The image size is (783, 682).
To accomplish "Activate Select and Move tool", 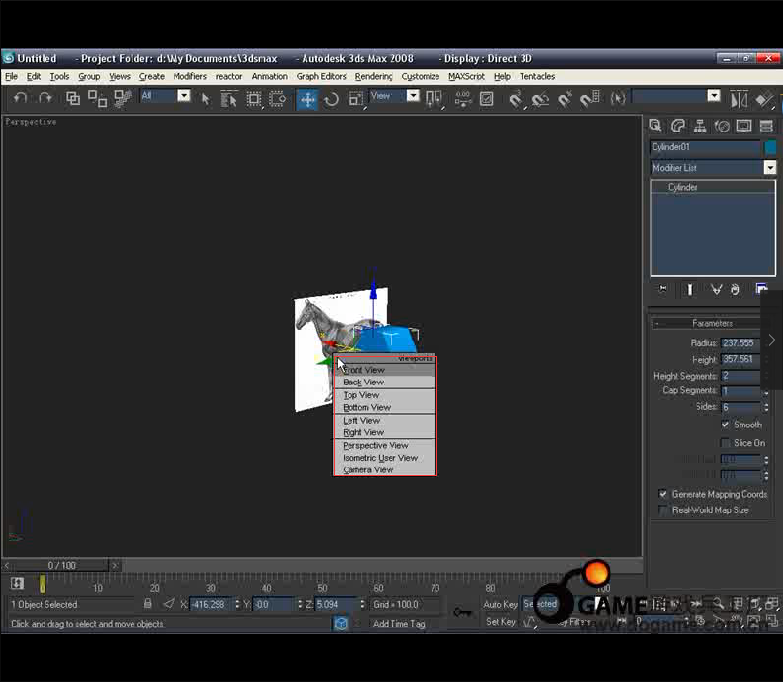I will 307,99.
